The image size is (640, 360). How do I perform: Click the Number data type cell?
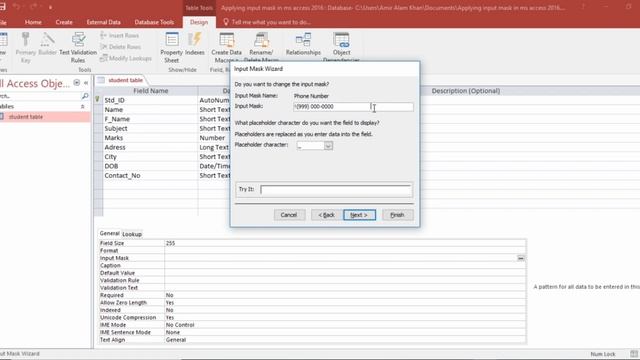(214, 138)
